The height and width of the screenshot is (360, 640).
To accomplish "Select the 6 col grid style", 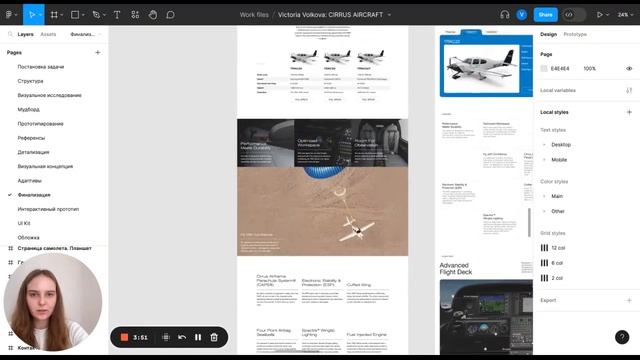I will (557, 263).
